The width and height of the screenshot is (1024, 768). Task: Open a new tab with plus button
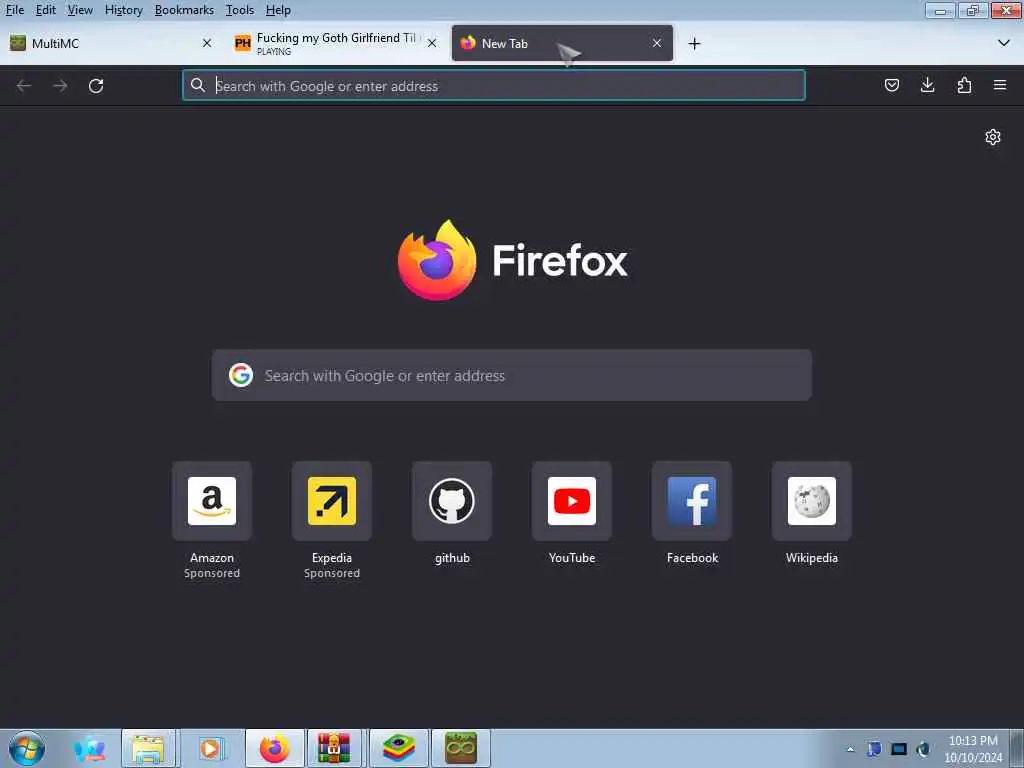694,44
